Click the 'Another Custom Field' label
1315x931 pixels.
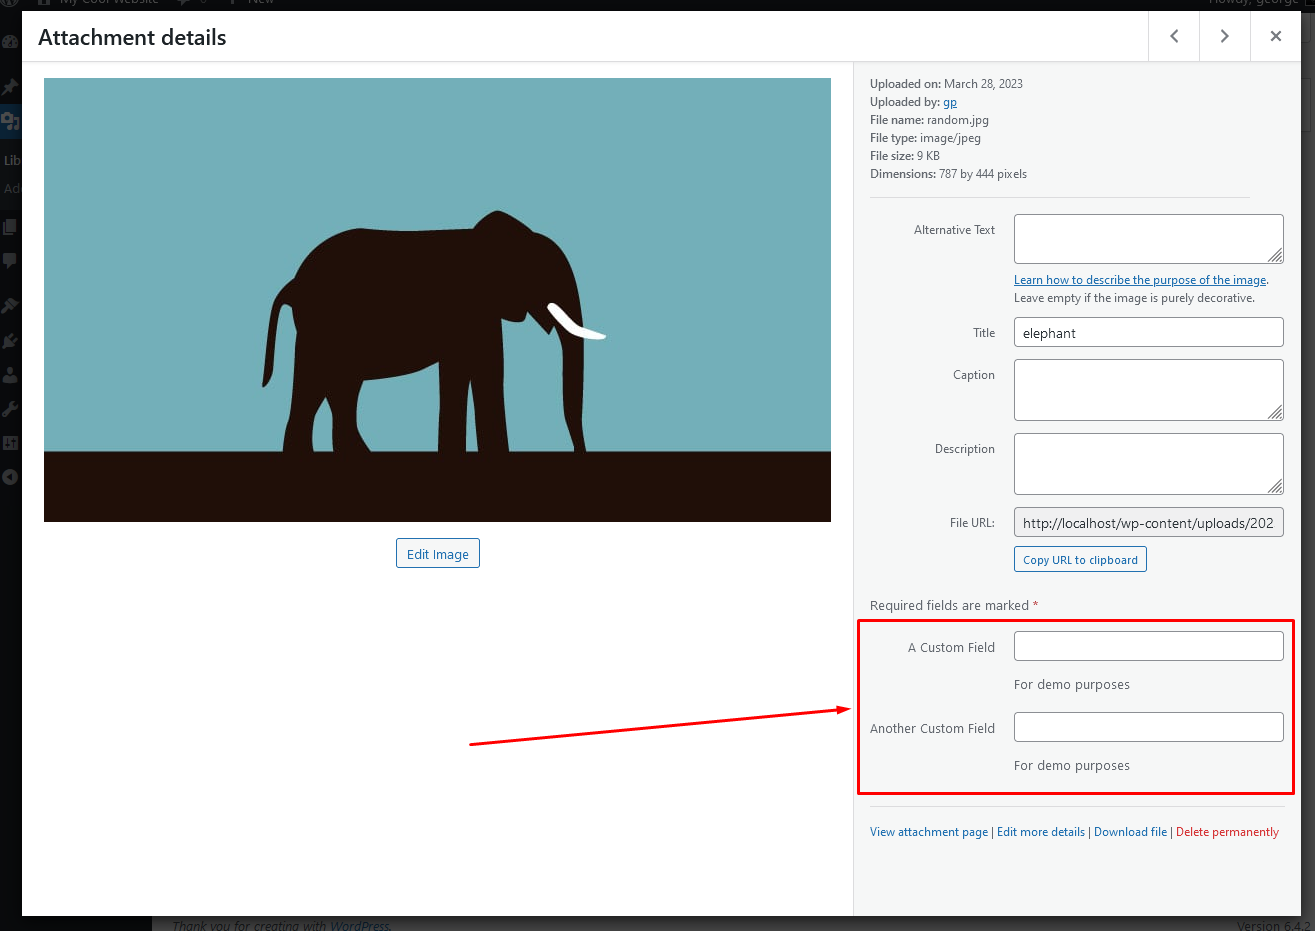(x=932, y=728)
